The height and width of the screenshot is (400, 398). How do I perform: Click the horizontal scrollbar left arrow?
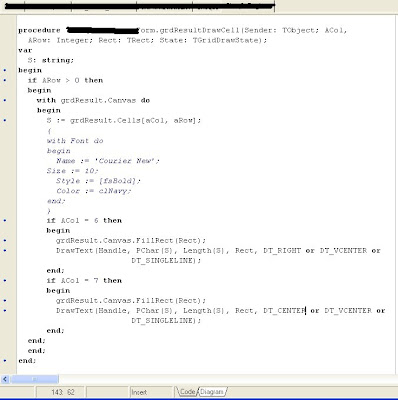[5, 379]
